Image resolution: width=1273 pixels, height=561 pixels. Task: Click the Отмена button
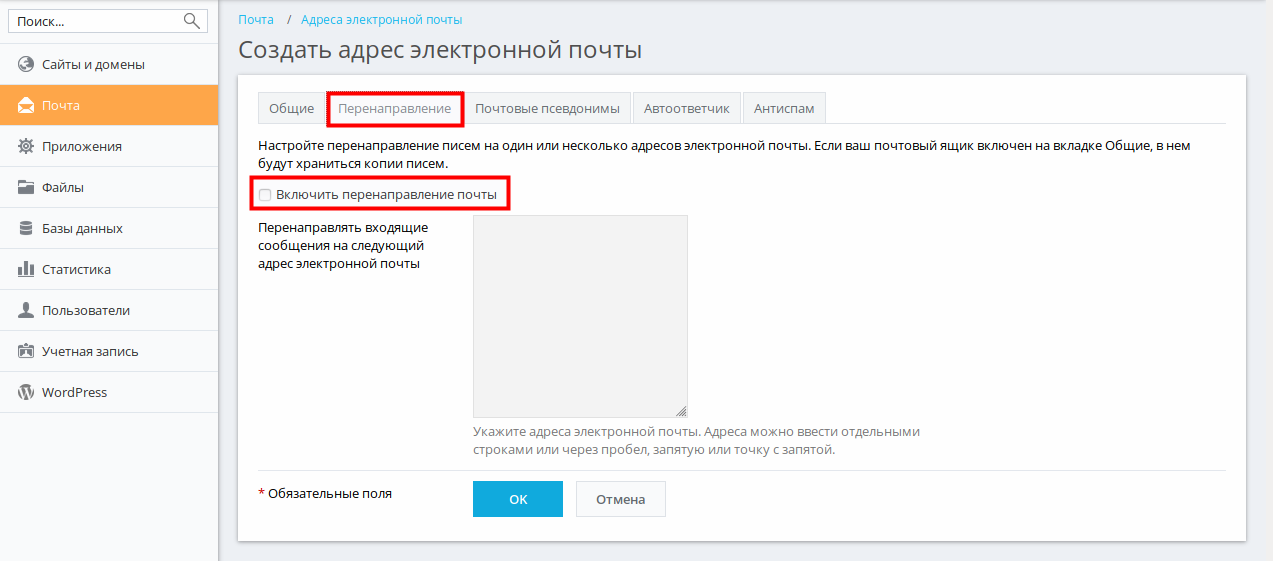click(621, 499)
